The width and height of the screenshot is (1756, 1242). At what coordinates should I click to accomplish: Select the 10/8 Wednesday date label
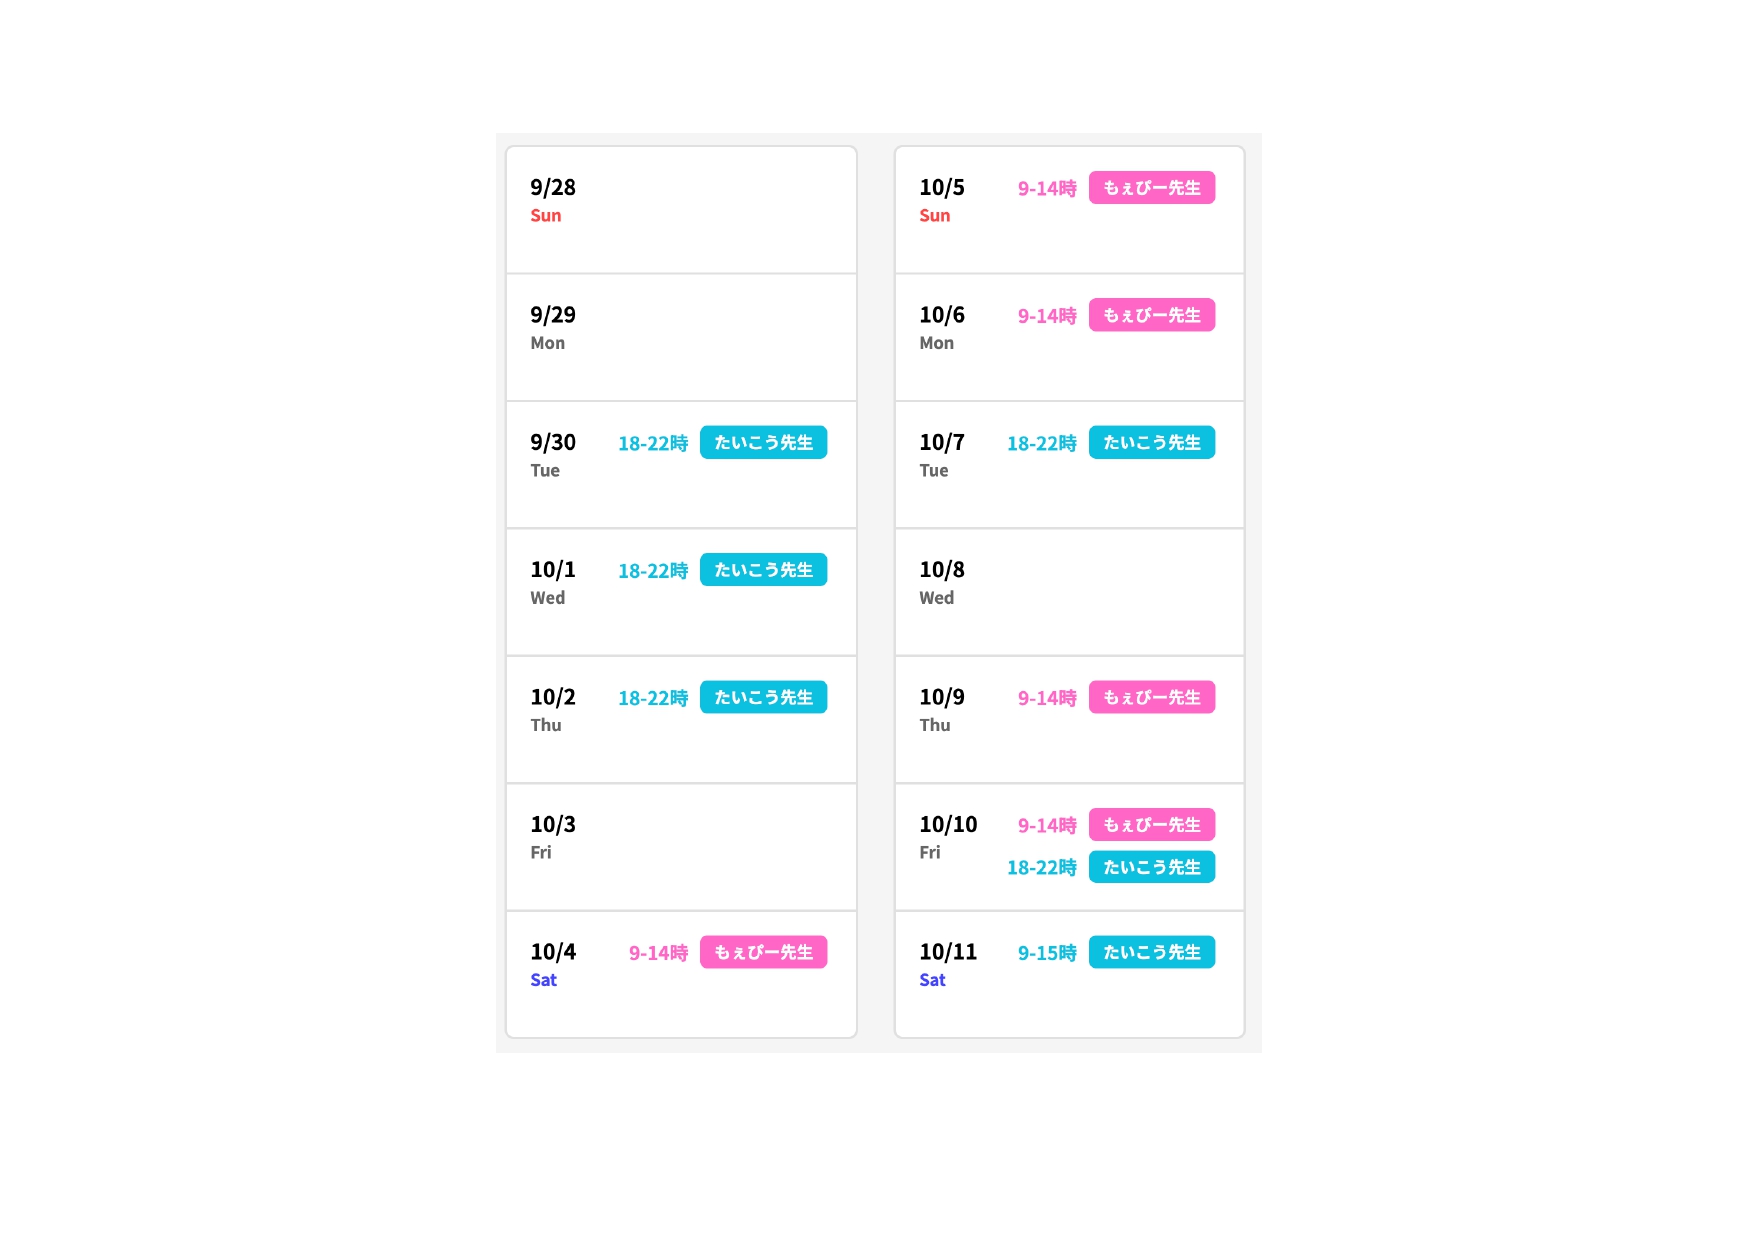tap(942, 581)
